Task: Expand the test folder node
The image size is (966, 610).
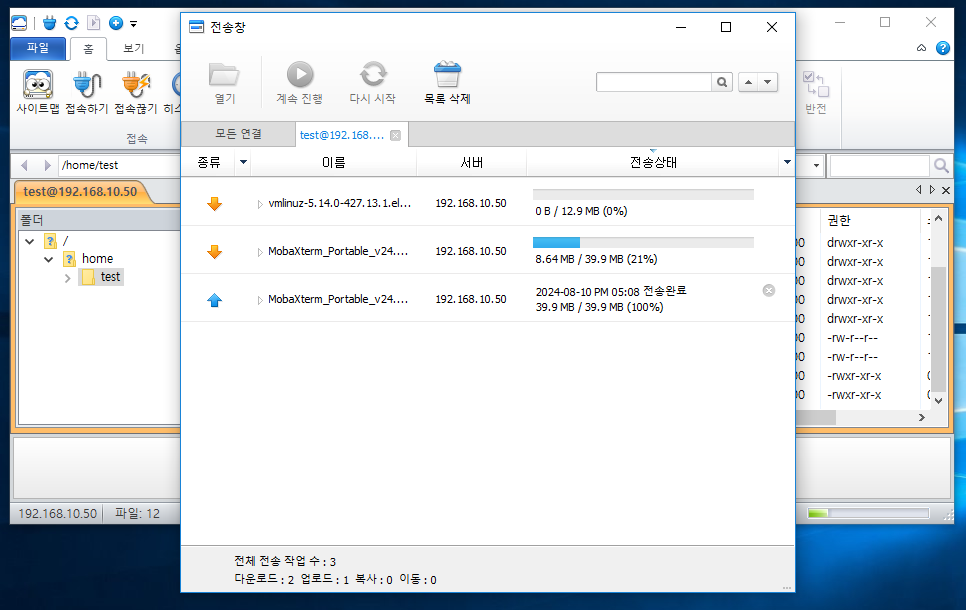Action: point(68,279)
